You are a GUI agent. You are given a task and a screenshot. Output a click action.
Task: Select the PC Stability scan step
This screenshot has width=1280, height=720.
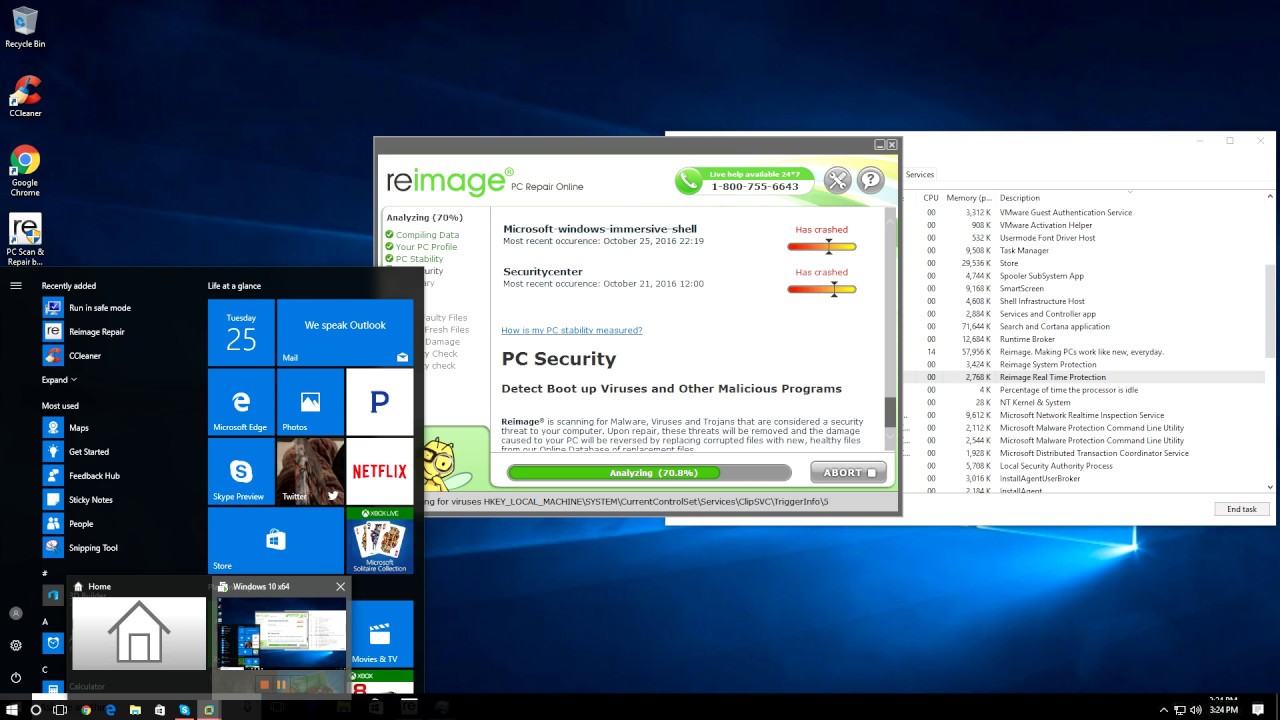(x=414, y=259)
